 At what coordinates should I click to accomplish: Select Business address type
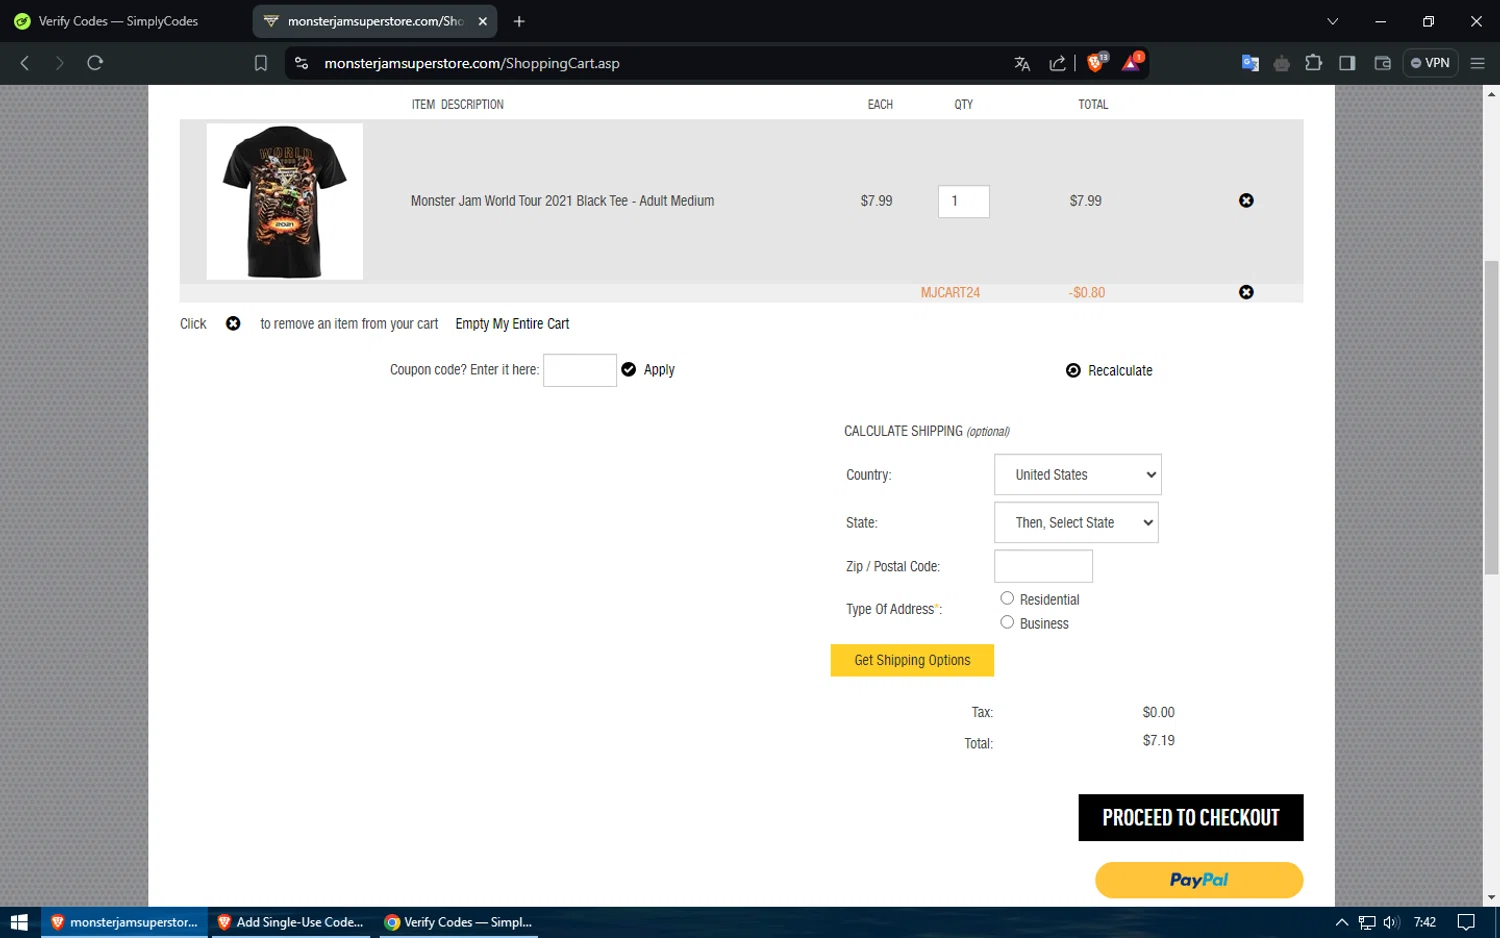pos(1007,622)
